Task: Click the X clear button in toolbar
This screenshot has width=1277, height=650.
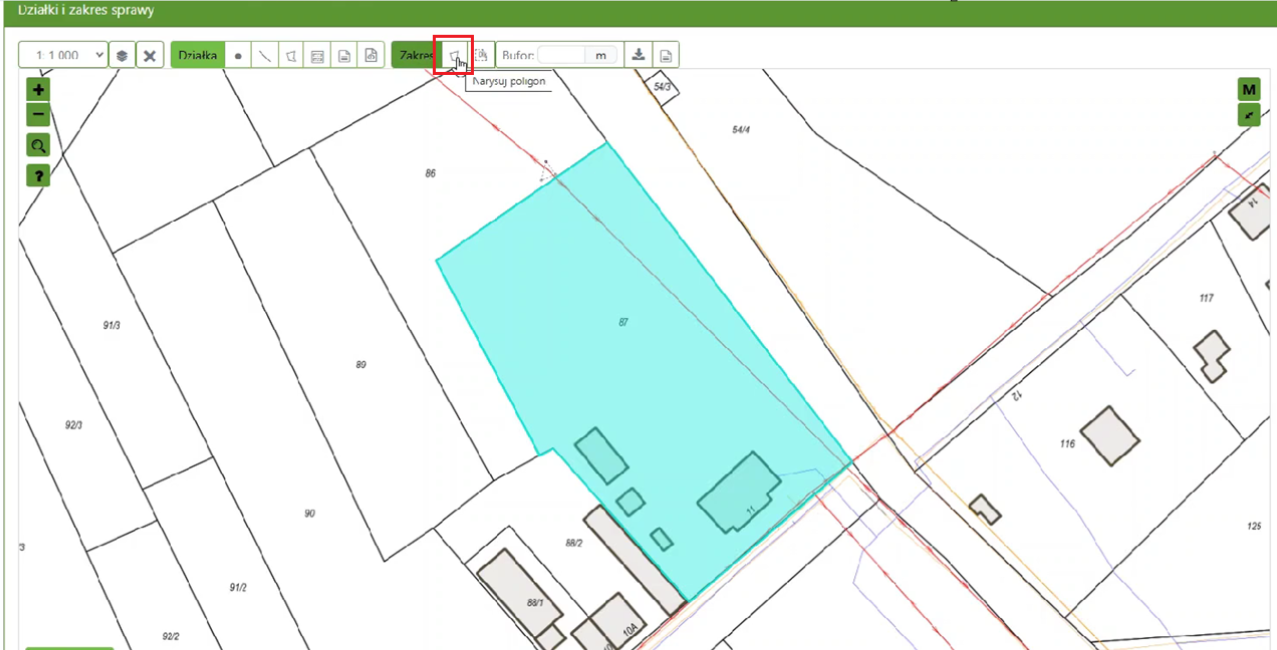Action: [x=149, y=55]
